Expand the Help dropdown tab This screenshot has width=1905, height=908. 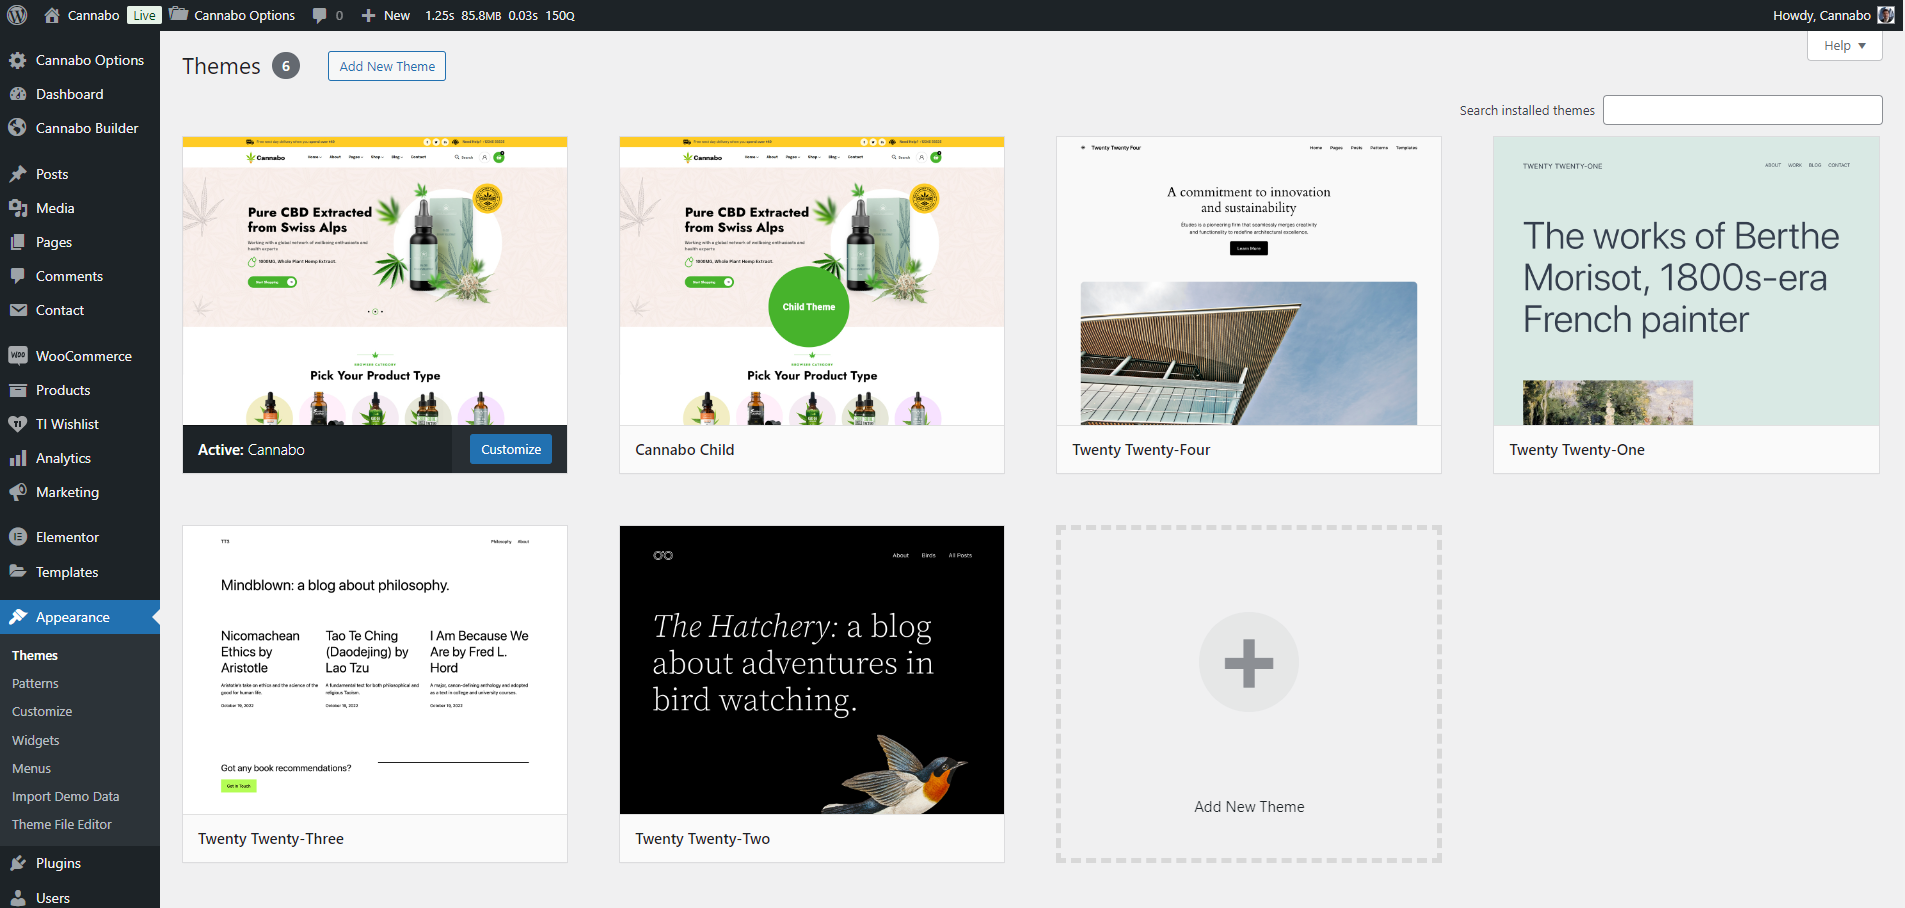click(1844, 45)
